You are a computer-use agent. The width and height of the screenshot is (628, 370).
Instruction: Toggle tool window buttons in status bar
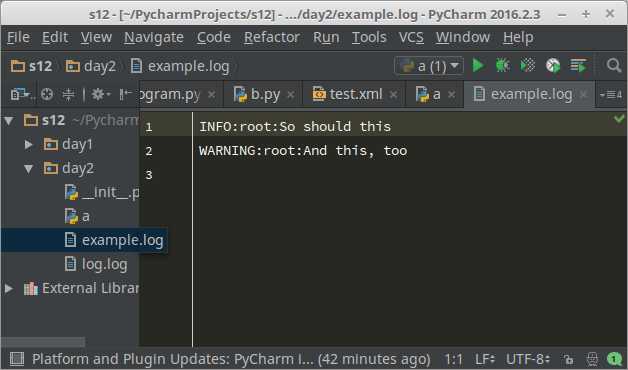pos(16,359)
